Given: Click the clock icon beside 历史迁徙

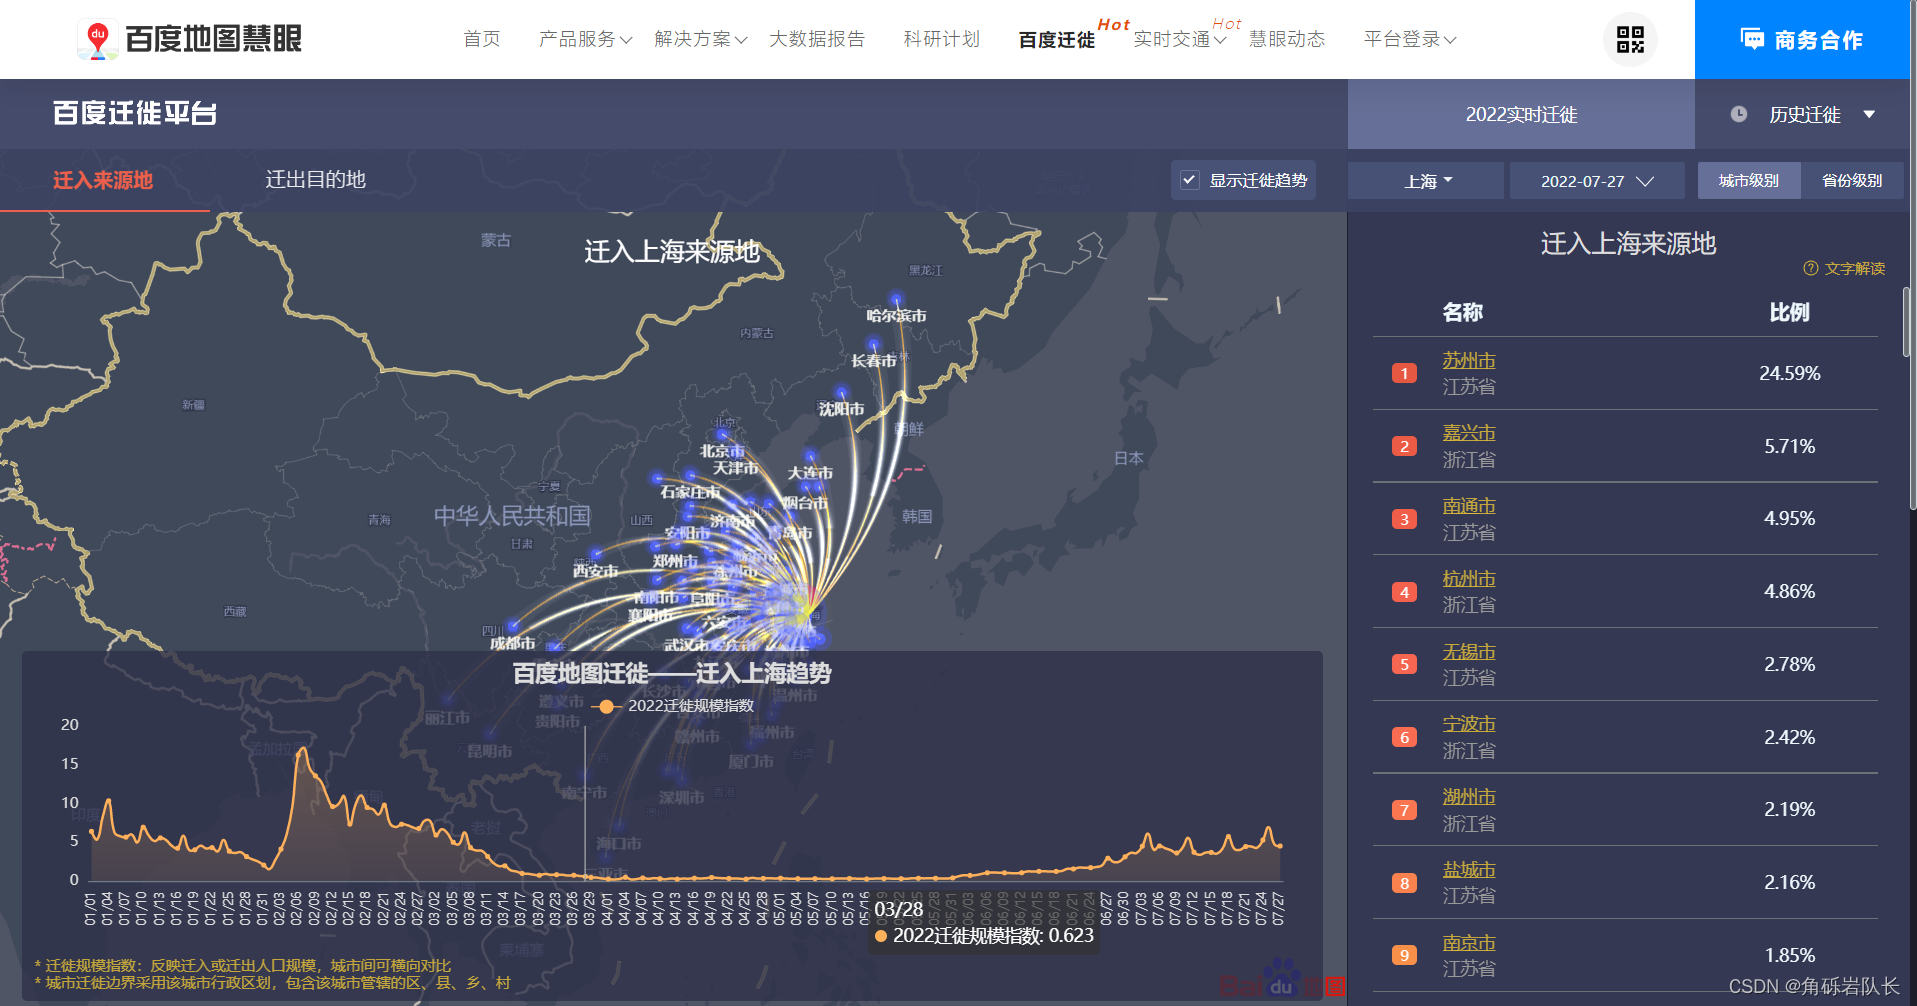Looking at the screenshot, I should tap(1739, 114).
